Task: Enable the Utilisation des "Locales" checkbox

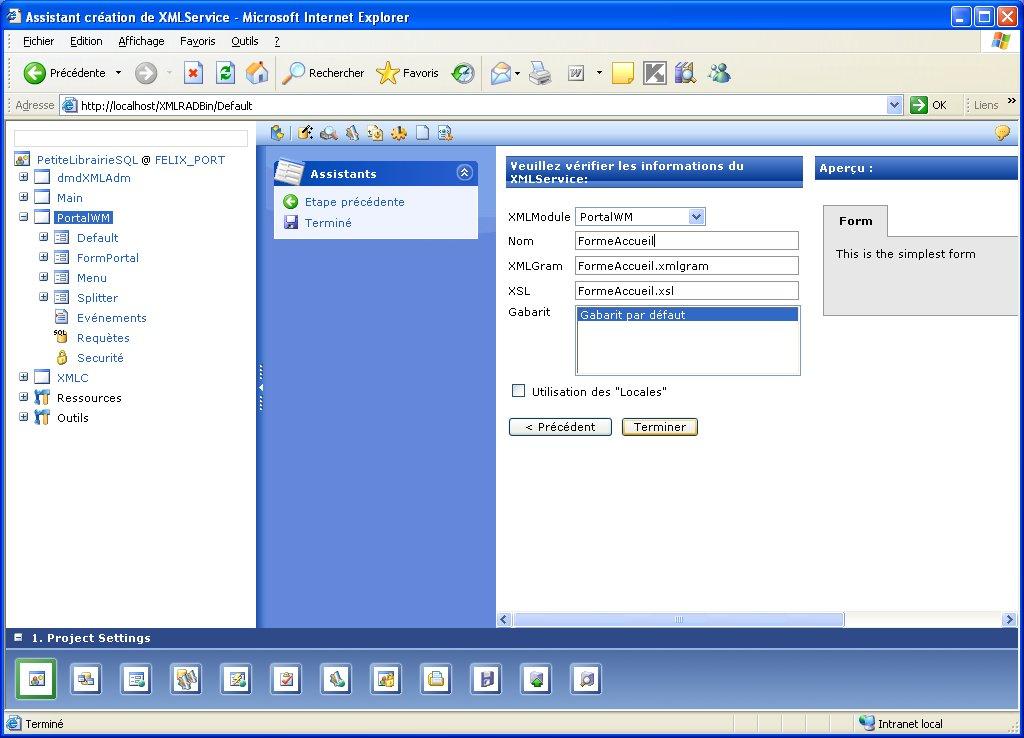Action: coord(518,391)
